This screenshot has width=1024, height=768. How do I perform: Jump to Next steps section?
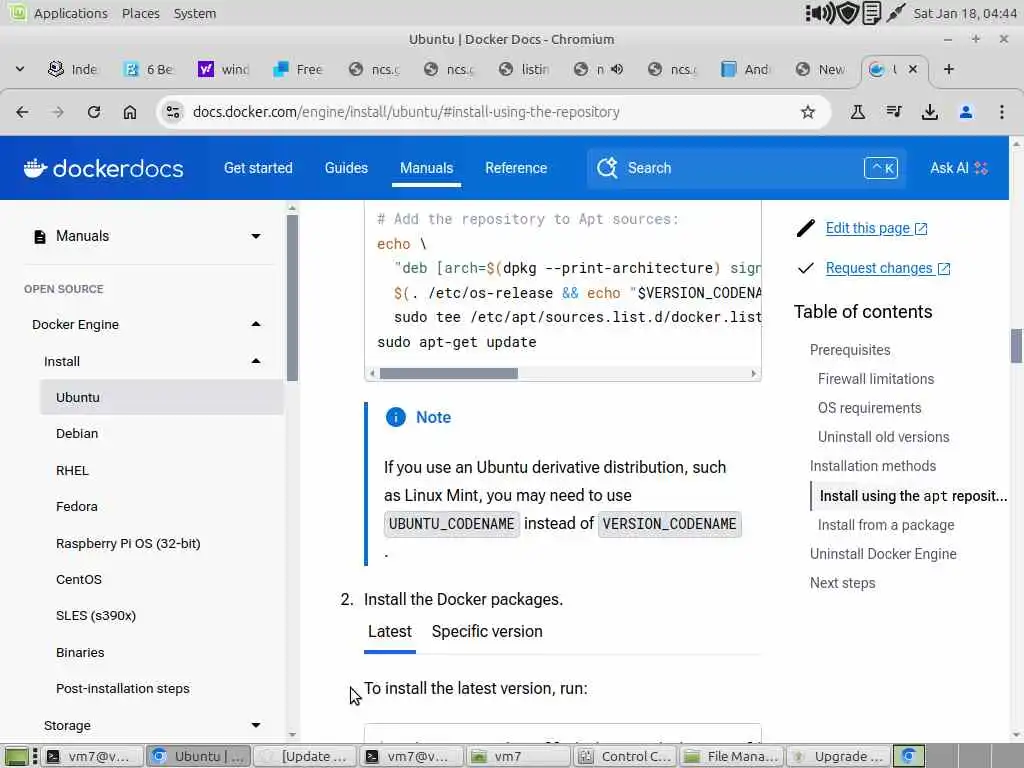[842, 583]
